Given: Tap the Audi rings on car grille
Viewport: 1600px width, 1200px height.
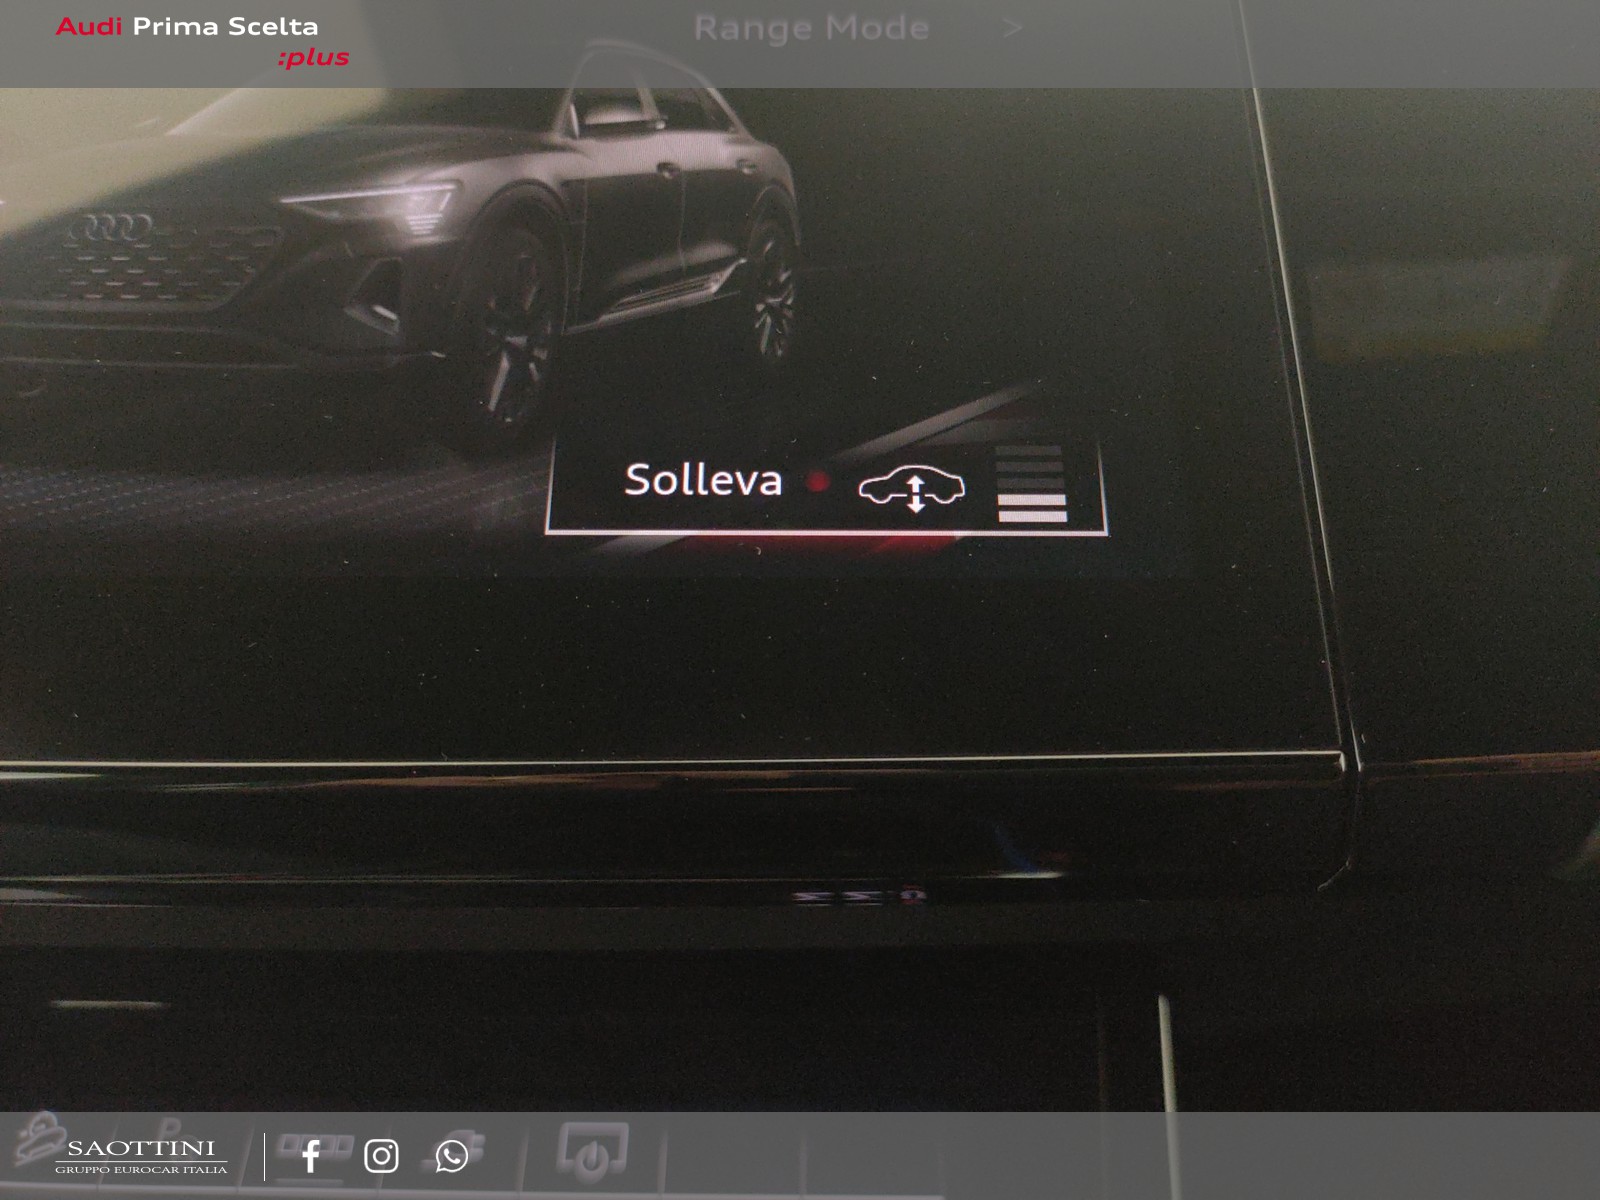Looking at the screenshot, I should click(109, 229).
